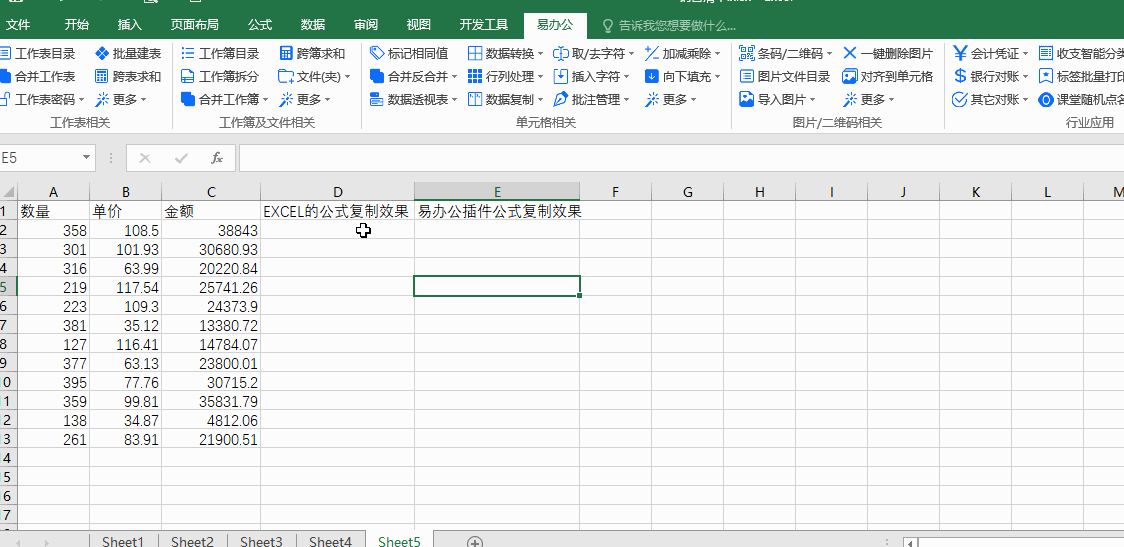Click 课堂随机点名 icon
The height and width of the screenshot is (547, 1124).
[1046, 99]
